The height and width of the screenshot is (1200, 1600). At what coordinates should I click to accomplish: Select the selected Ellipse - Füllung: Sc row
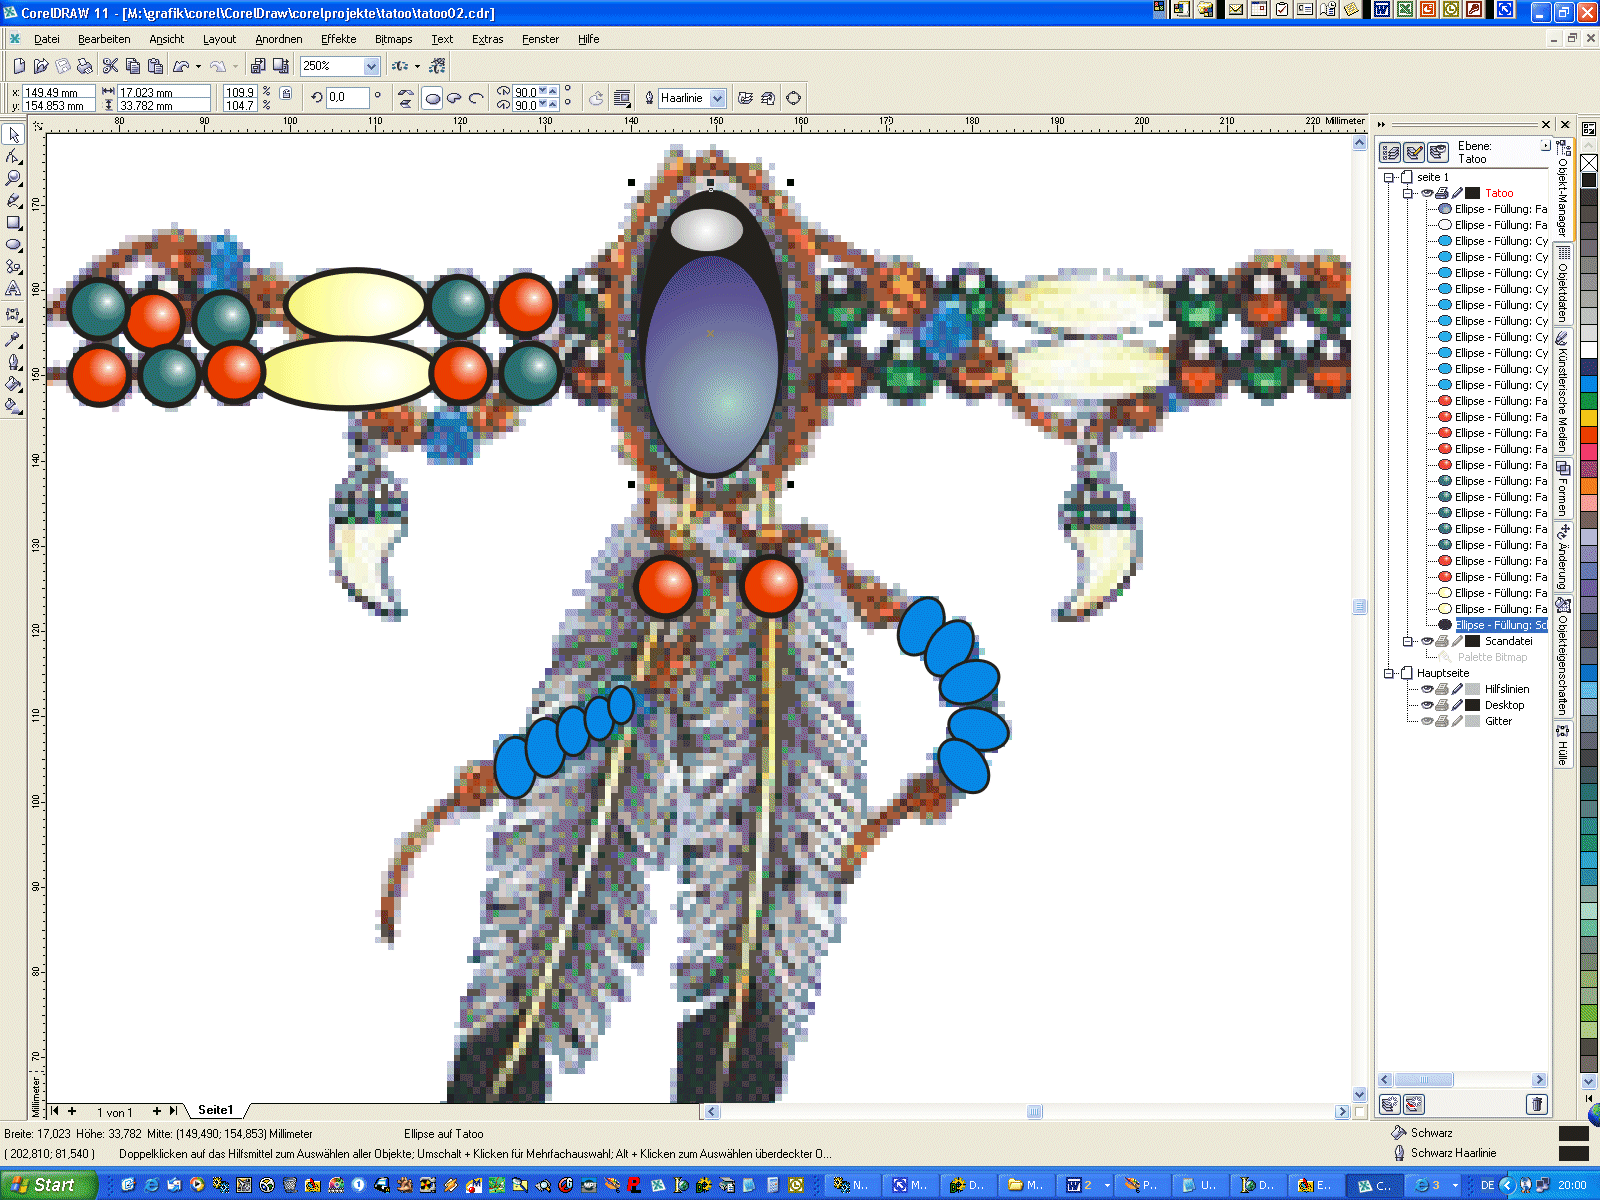(x=1501, y=625)
